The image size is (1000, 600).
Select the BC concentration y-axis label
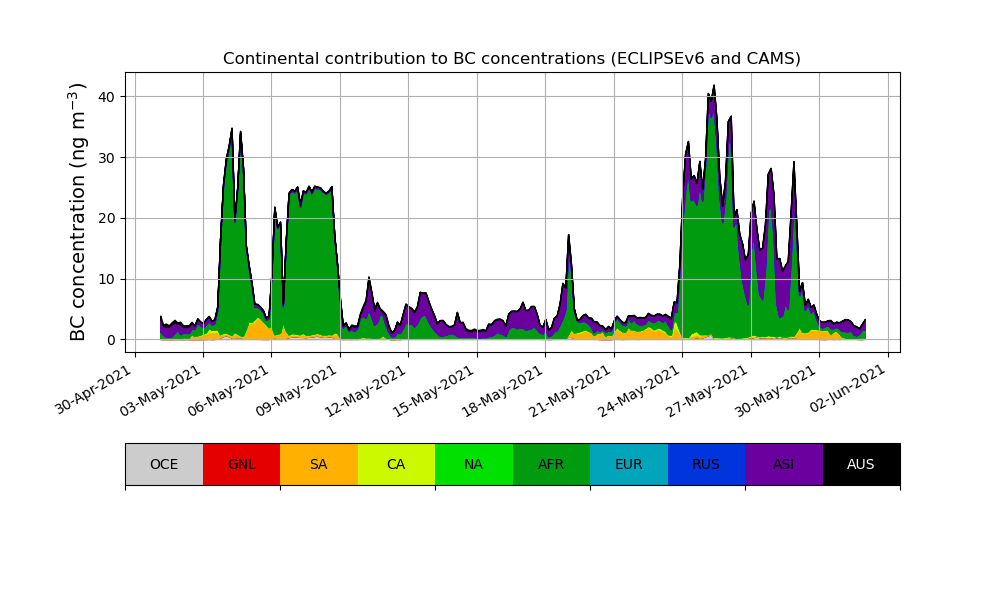(79, 212)
